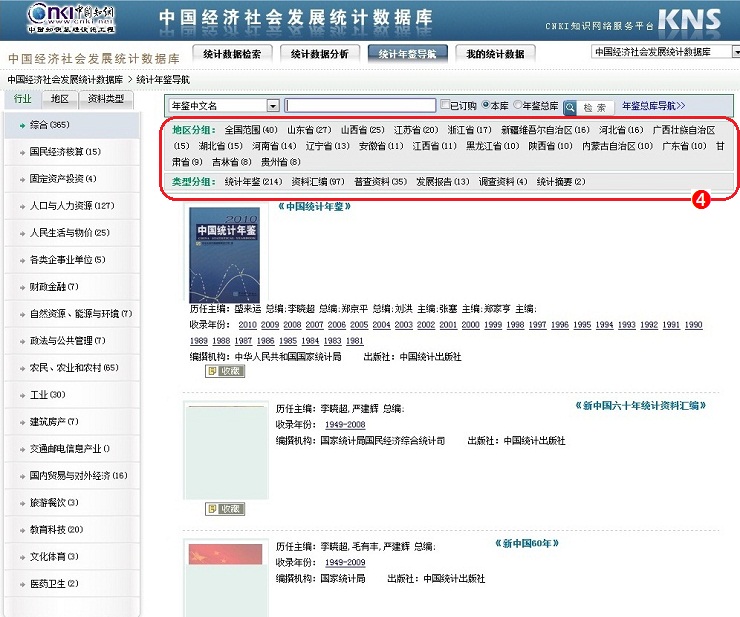Filter by 山东省 (27) region

click(x=309, y=130)
